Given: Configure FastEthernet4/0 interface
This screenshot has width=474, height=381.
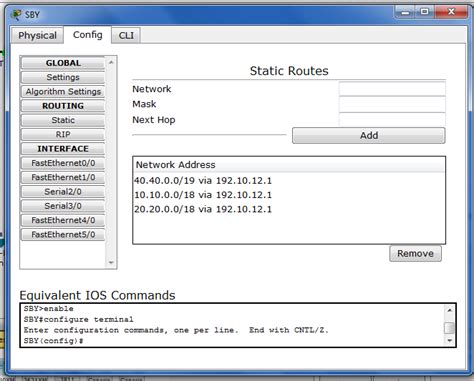Looking at the screenshot, I should (x=63, y=221).
